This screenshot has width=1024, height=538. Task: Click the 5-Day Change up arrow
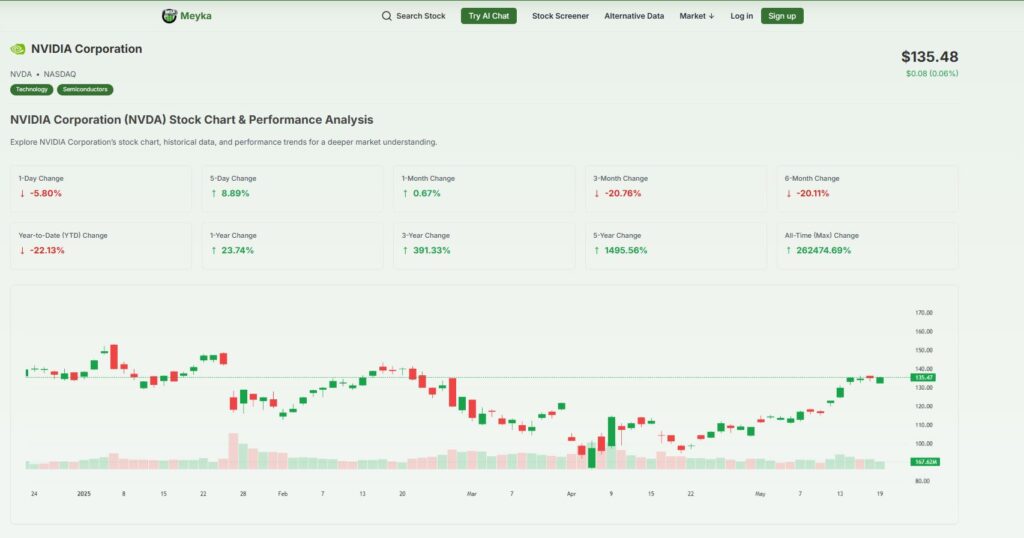213,193
